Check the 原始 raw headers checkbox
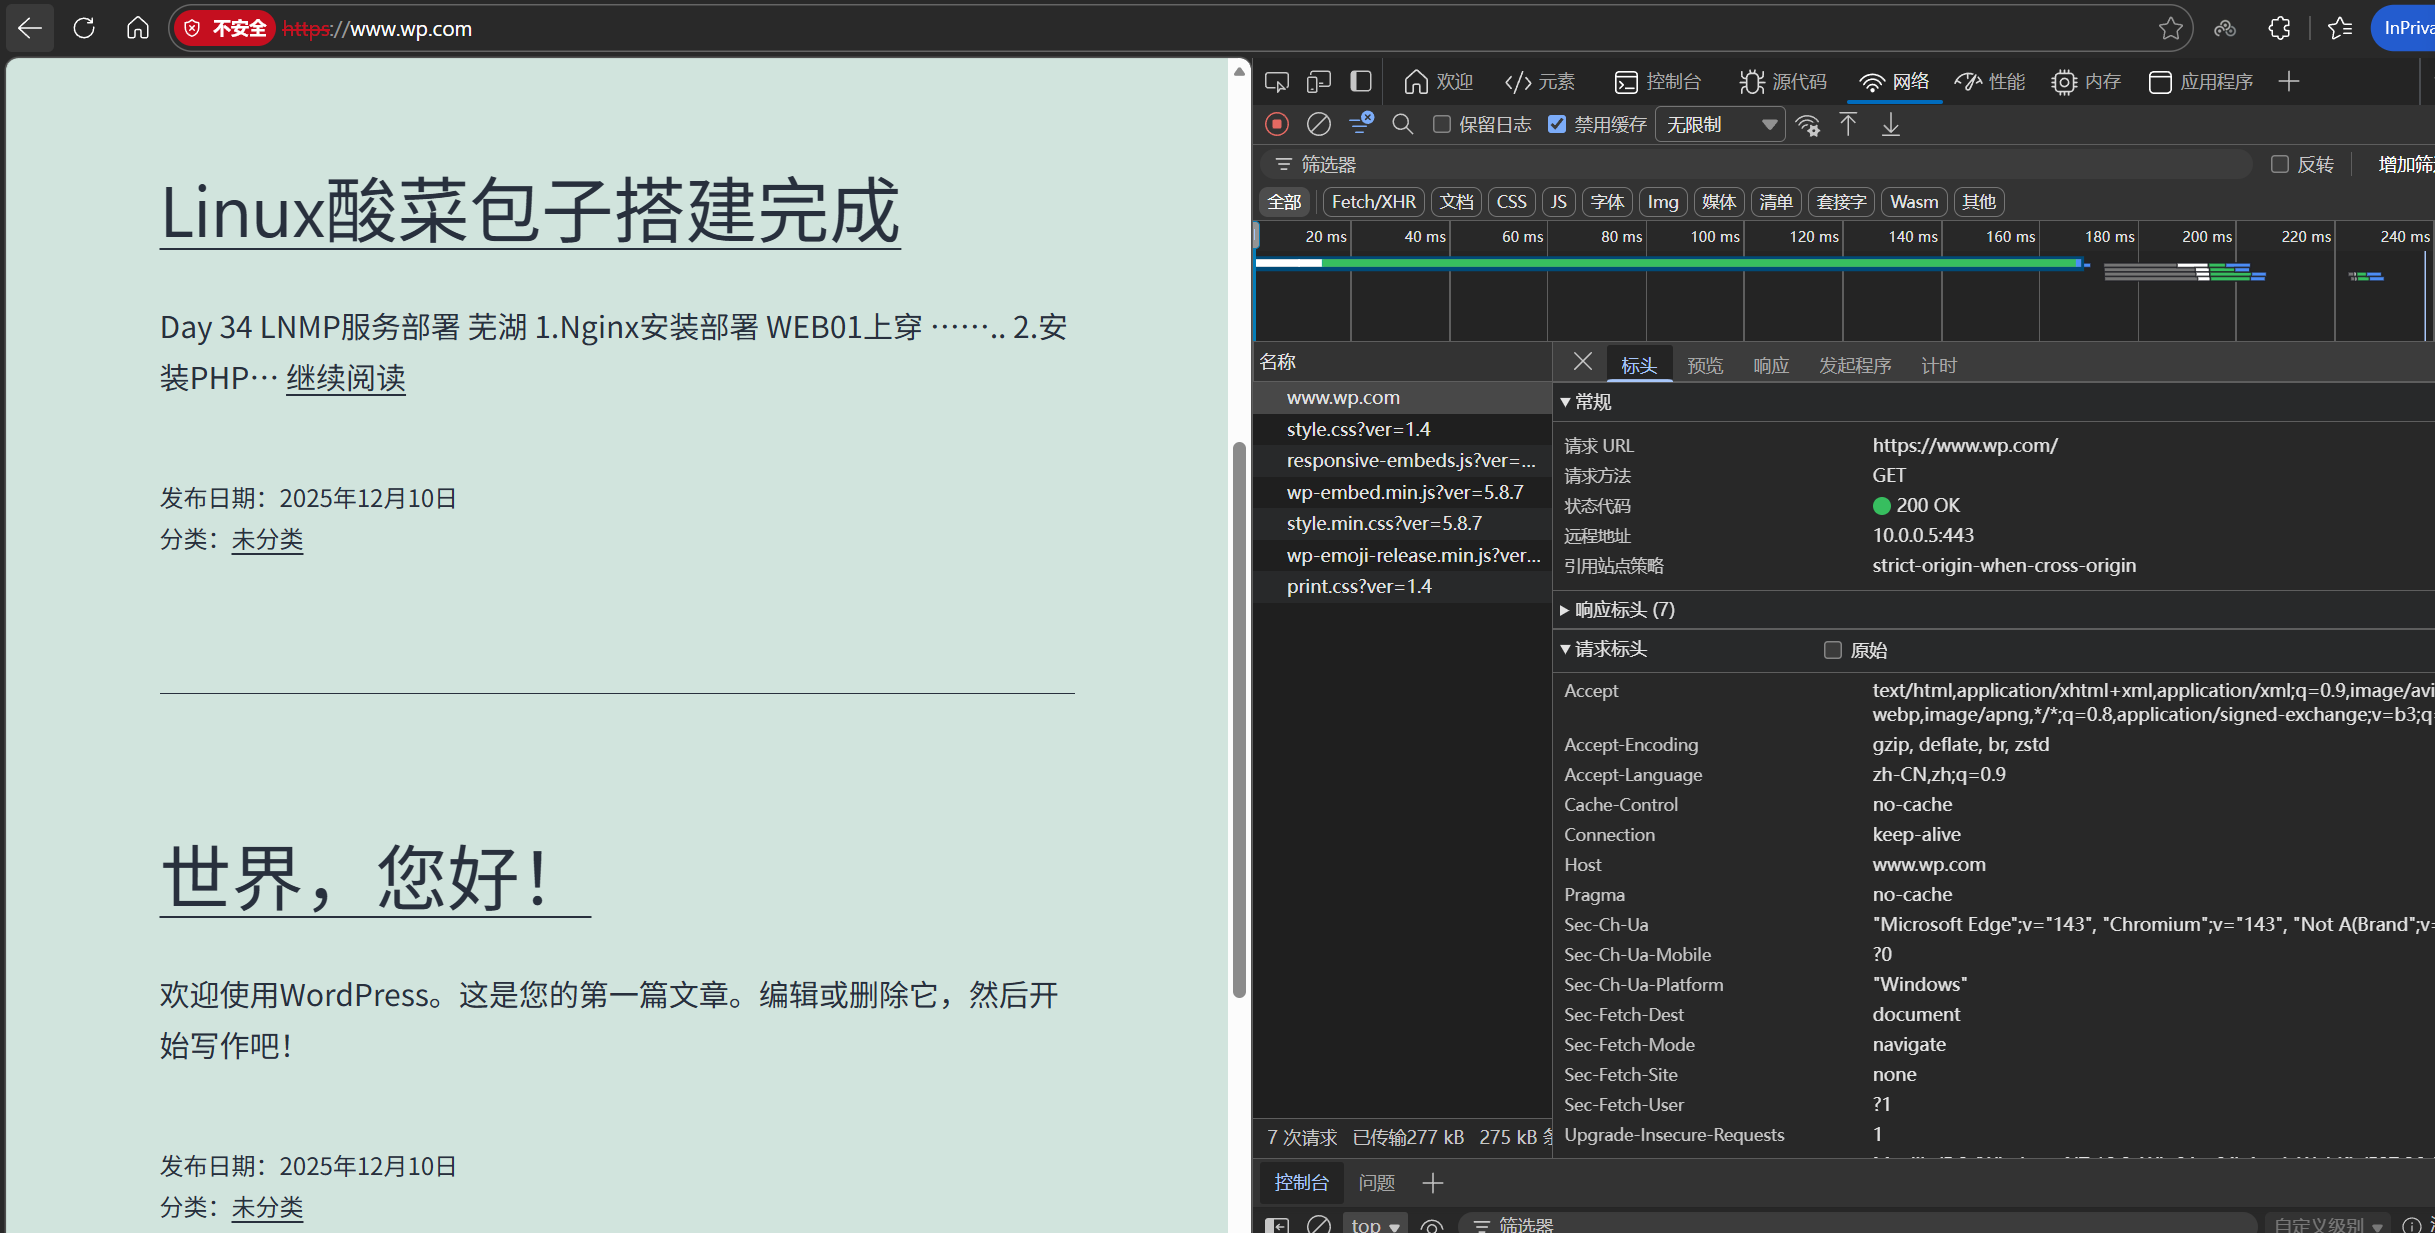 pos(1832,650)
